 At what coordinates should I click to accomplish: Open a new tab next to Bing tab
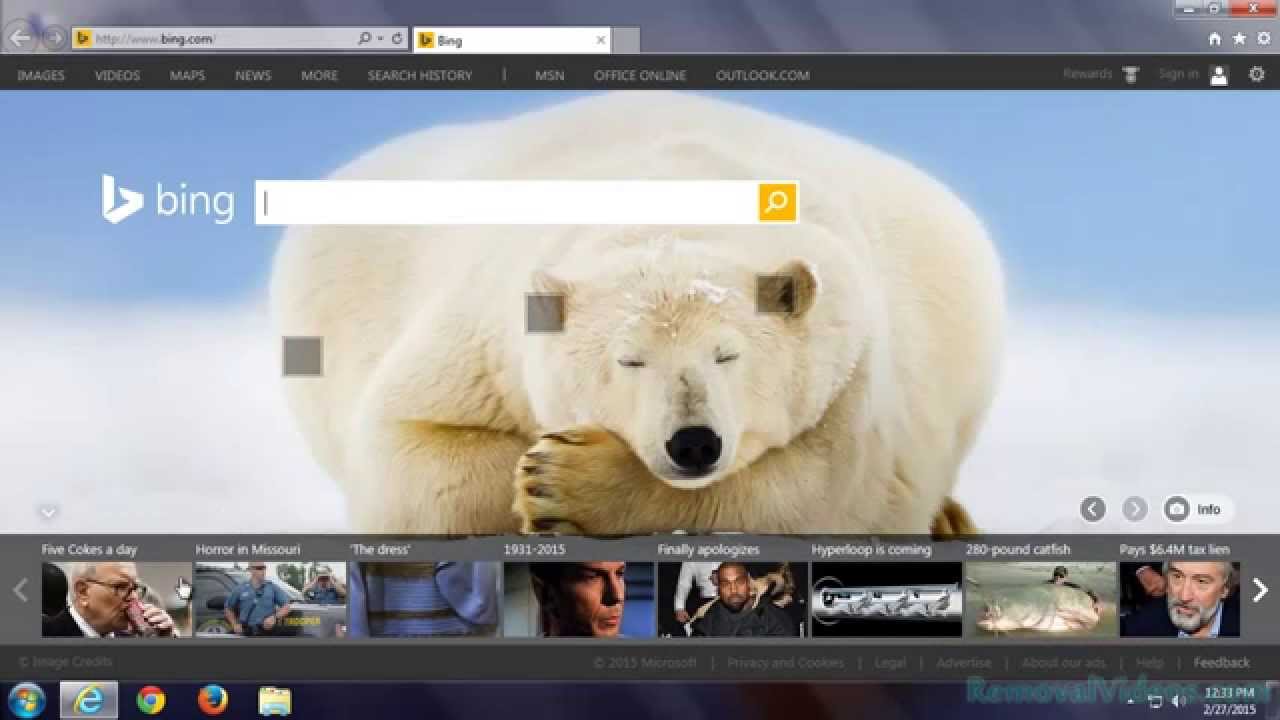tap(625, 40)
